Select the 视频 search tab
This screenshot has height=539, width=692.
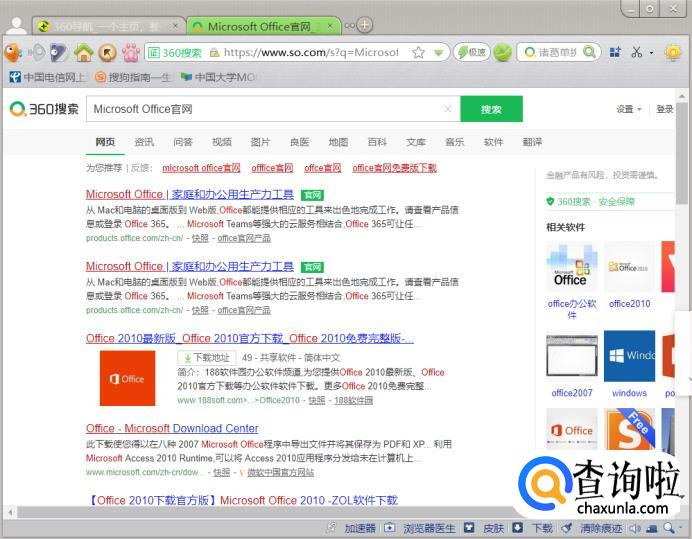[x=222, y=142]
